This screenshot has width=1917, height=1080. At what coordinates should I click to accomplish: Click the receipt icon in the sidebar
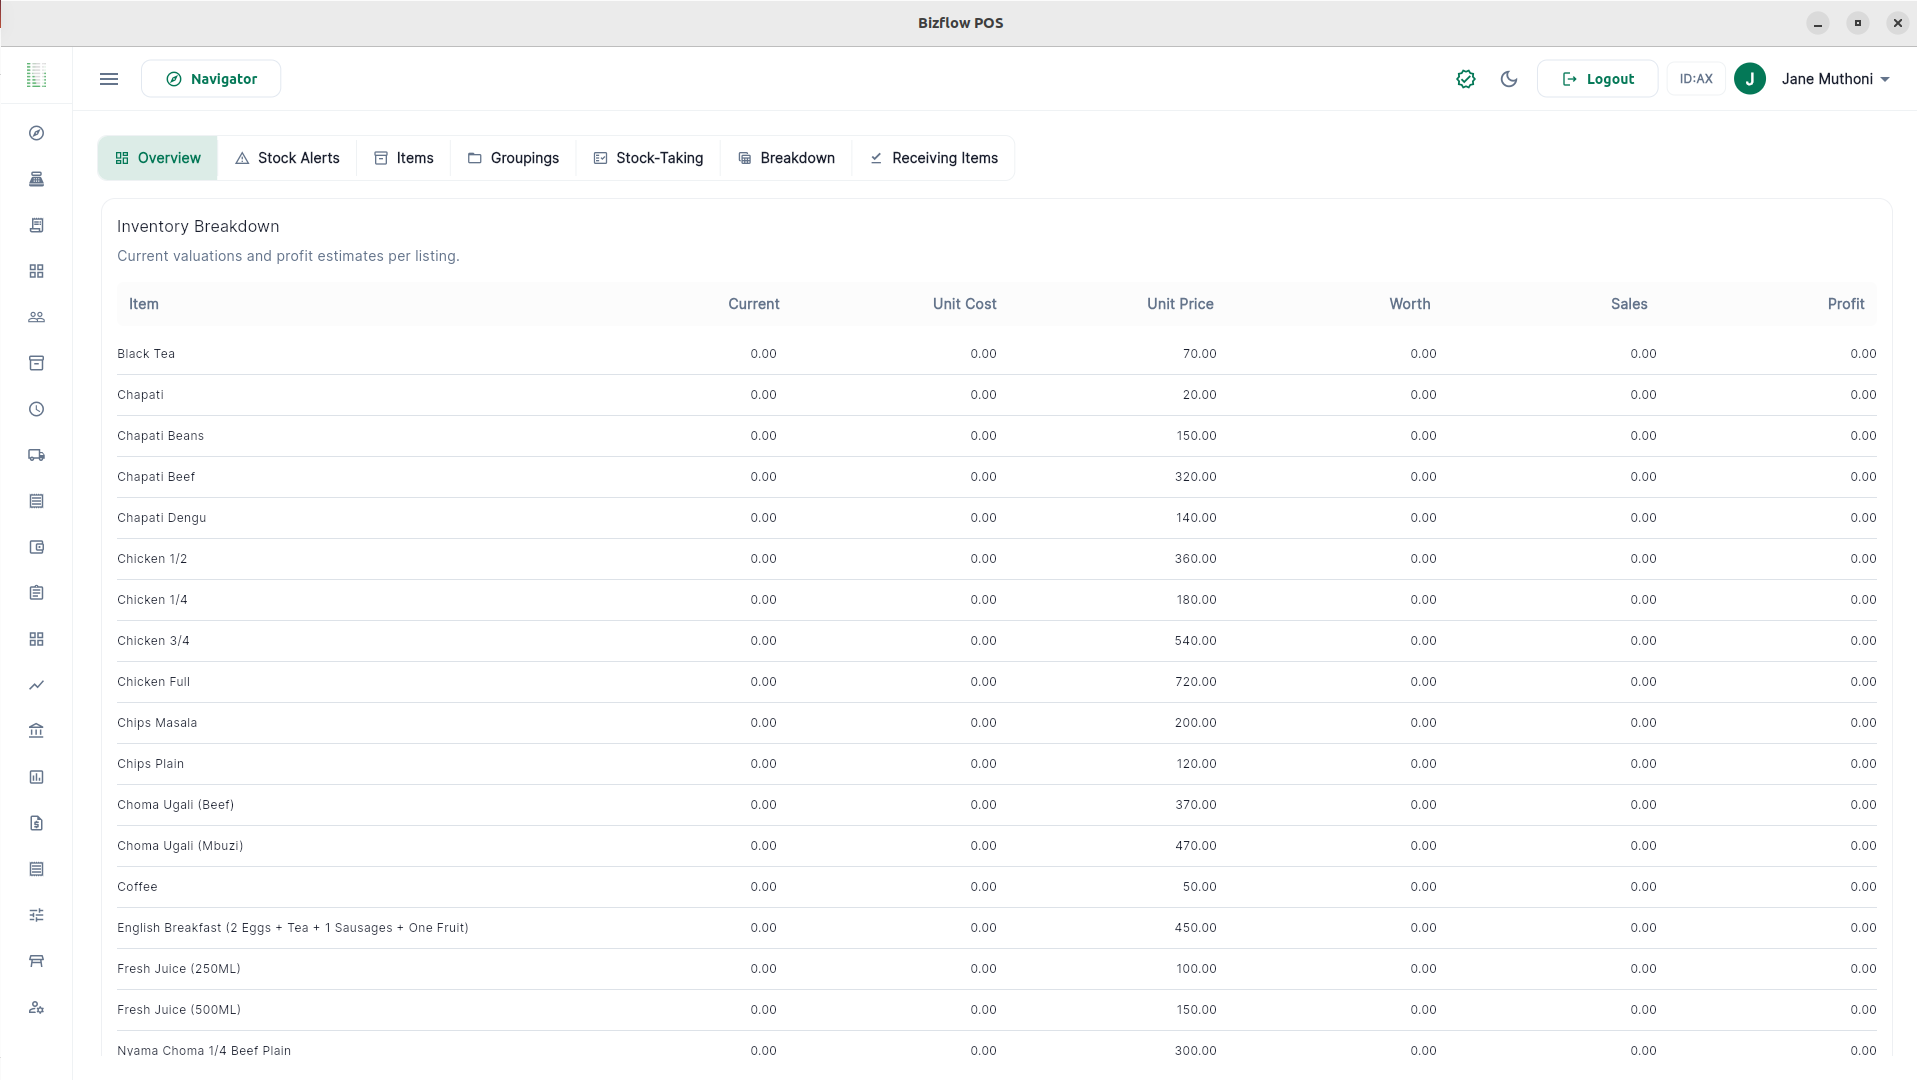point(36,225)
